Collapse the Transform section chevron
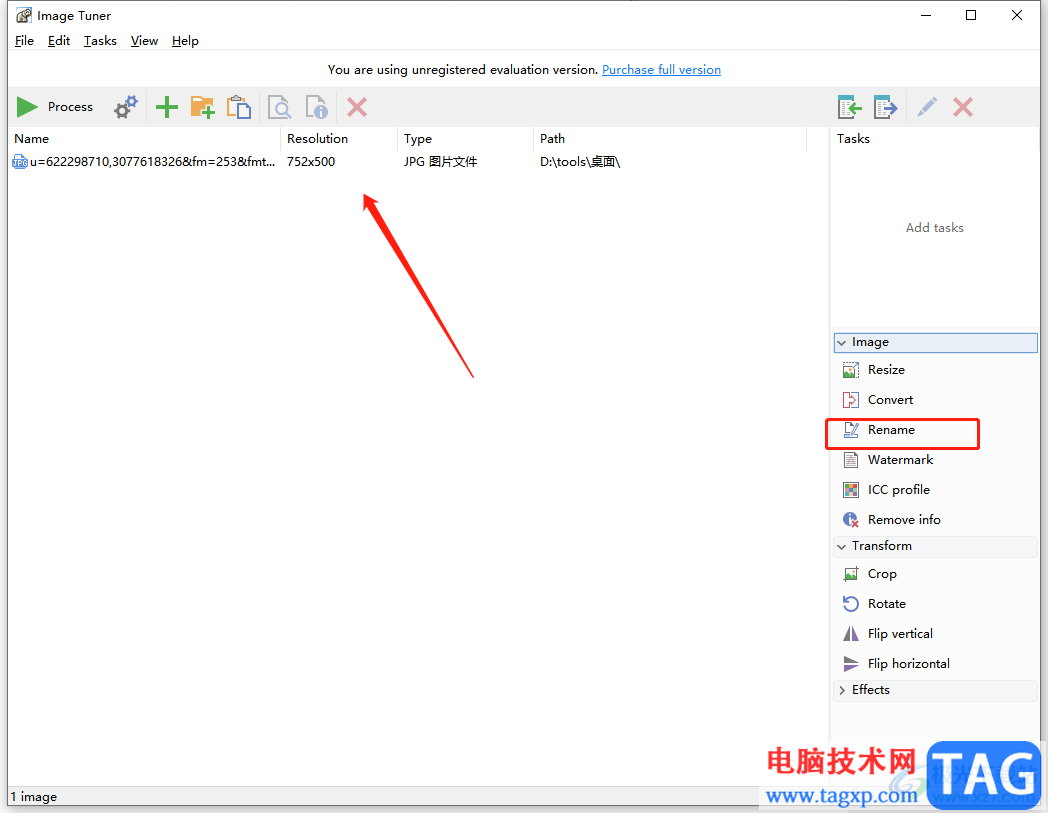This screenshot has width=1048, height=813. pyautogui.click(x=841, y=546)
